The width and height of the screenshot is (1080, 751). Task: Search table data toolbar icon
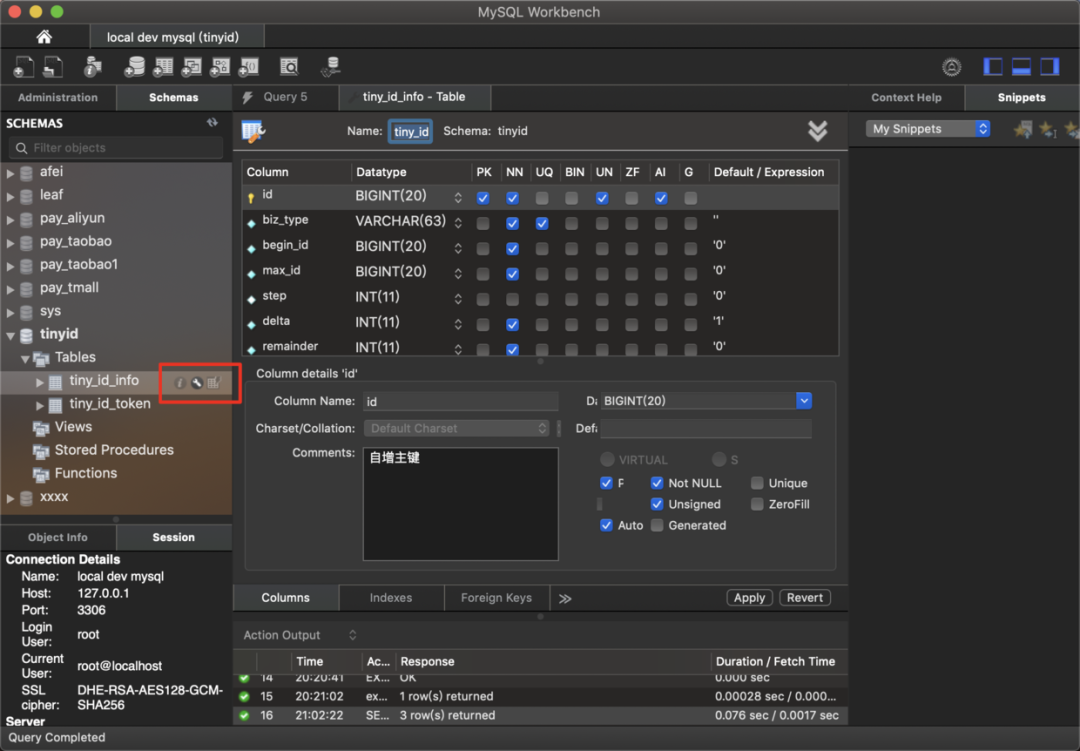pos(289,67)
